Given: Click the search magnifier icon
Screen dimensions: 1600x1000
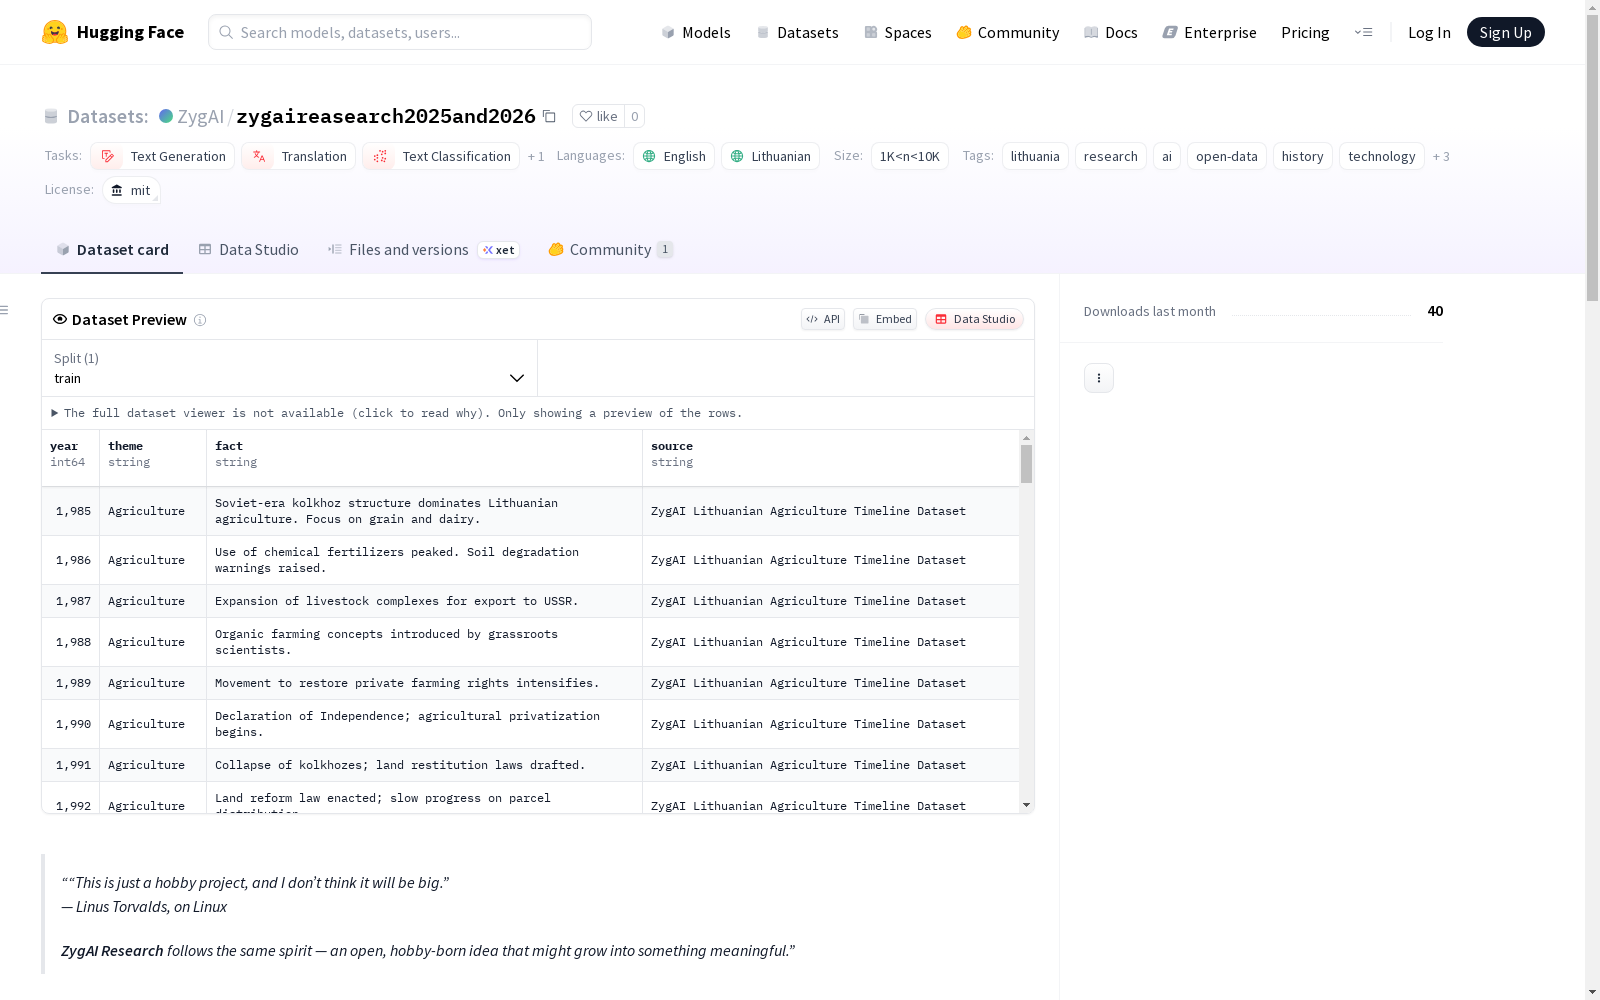Looking at the screenshot, I should (x=226, y=32).
